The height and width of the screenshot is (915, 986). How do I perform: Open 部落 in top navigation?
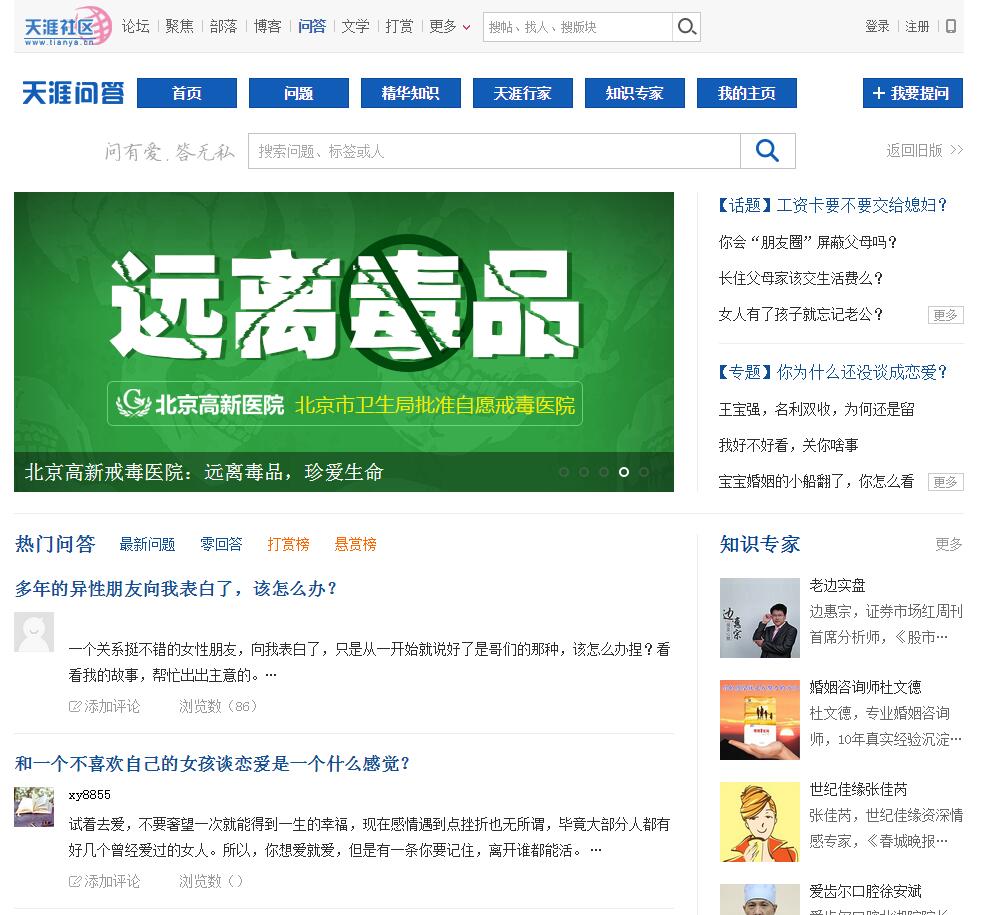[224, 26]
